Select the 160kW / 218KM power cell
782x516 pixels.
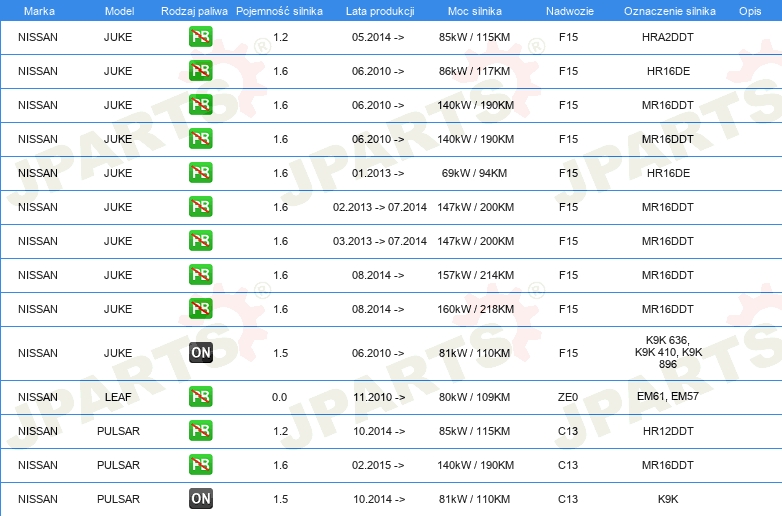click(475, 309)
